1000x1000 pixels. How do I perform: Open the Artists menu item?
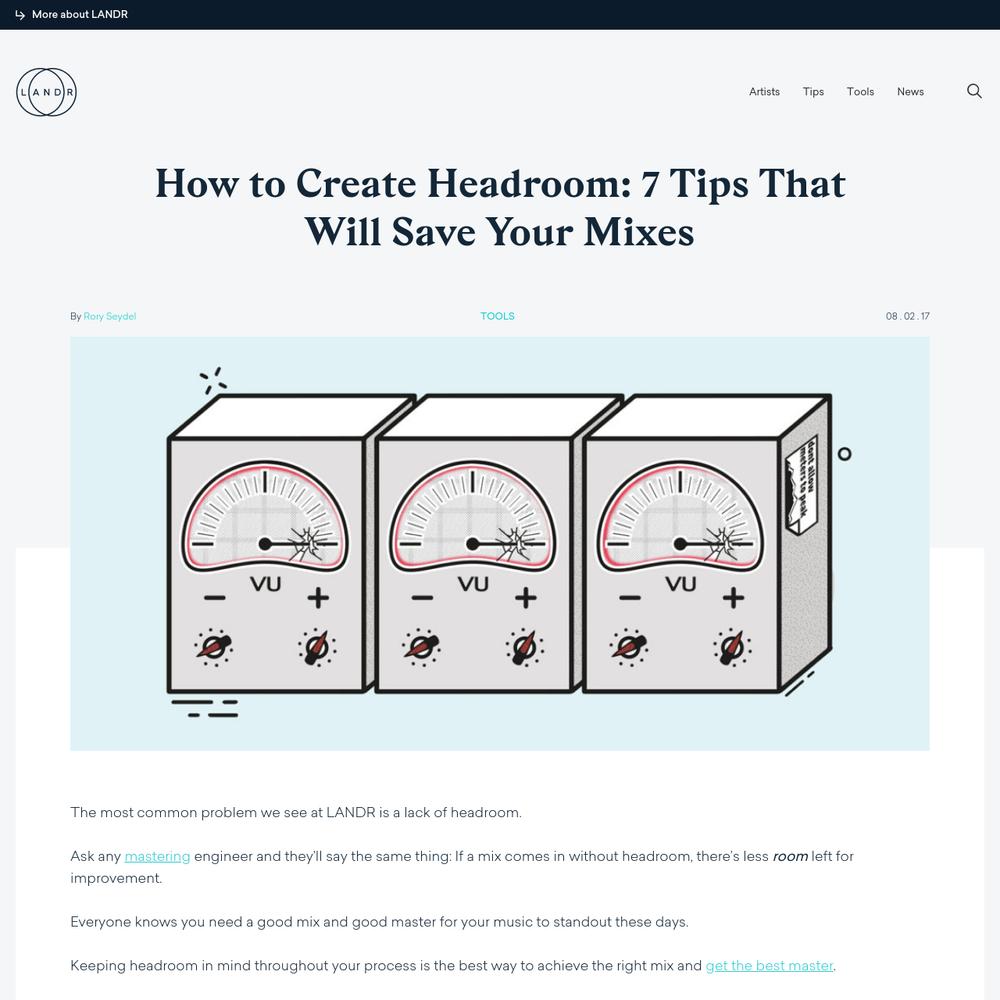click(x=764, y=92)
